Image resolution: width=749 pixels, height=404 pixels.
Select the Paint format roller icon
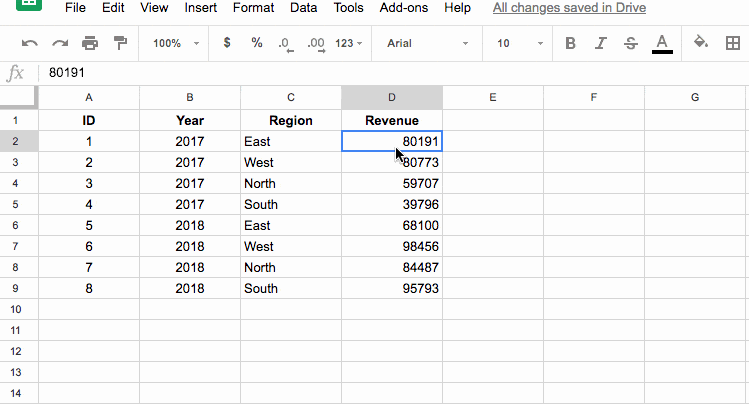click(x=120, y=43)
